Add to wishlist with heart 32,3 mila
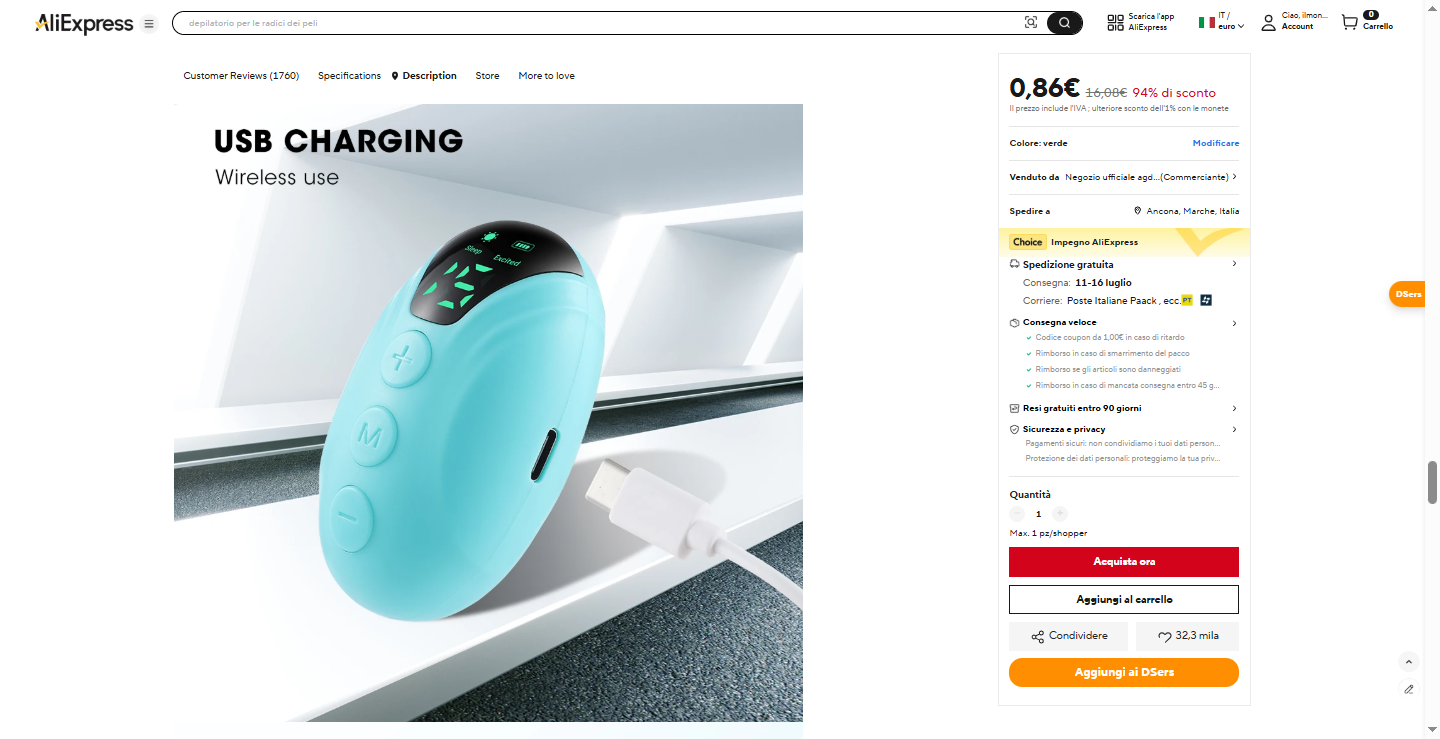The image size is (1440, 739). (1188, 636)
